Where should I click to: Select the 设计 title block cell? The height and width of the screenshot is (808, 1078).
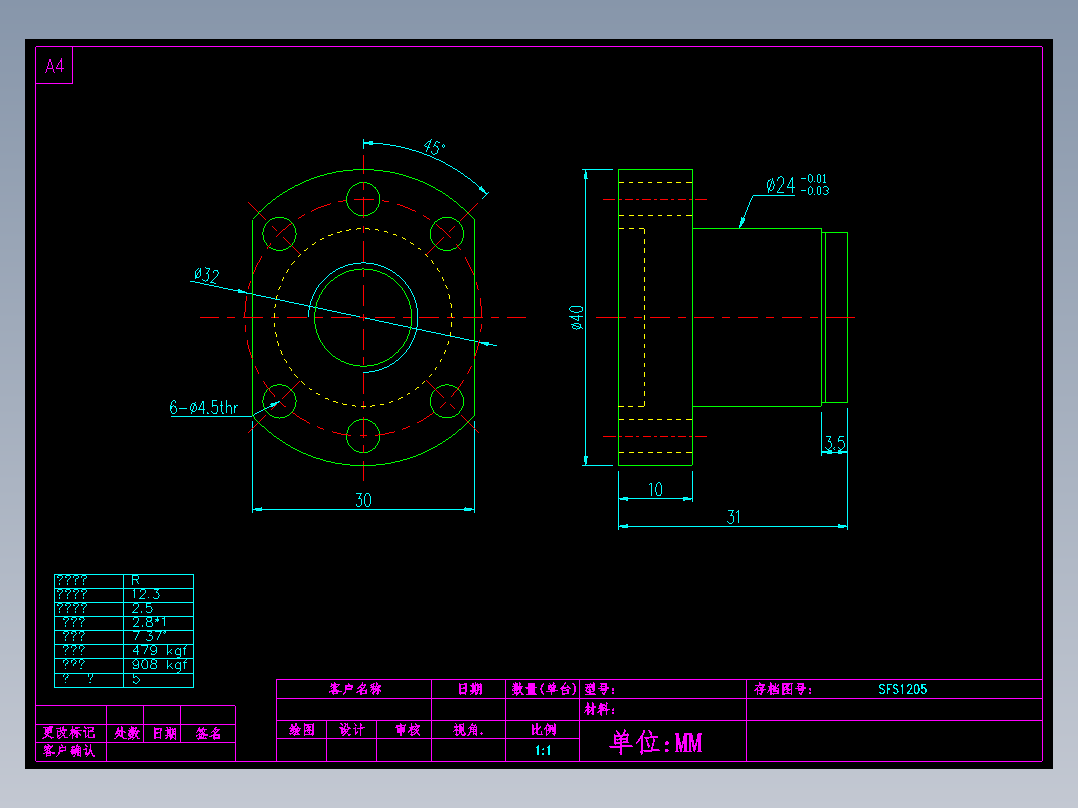(x=352, y=730)
